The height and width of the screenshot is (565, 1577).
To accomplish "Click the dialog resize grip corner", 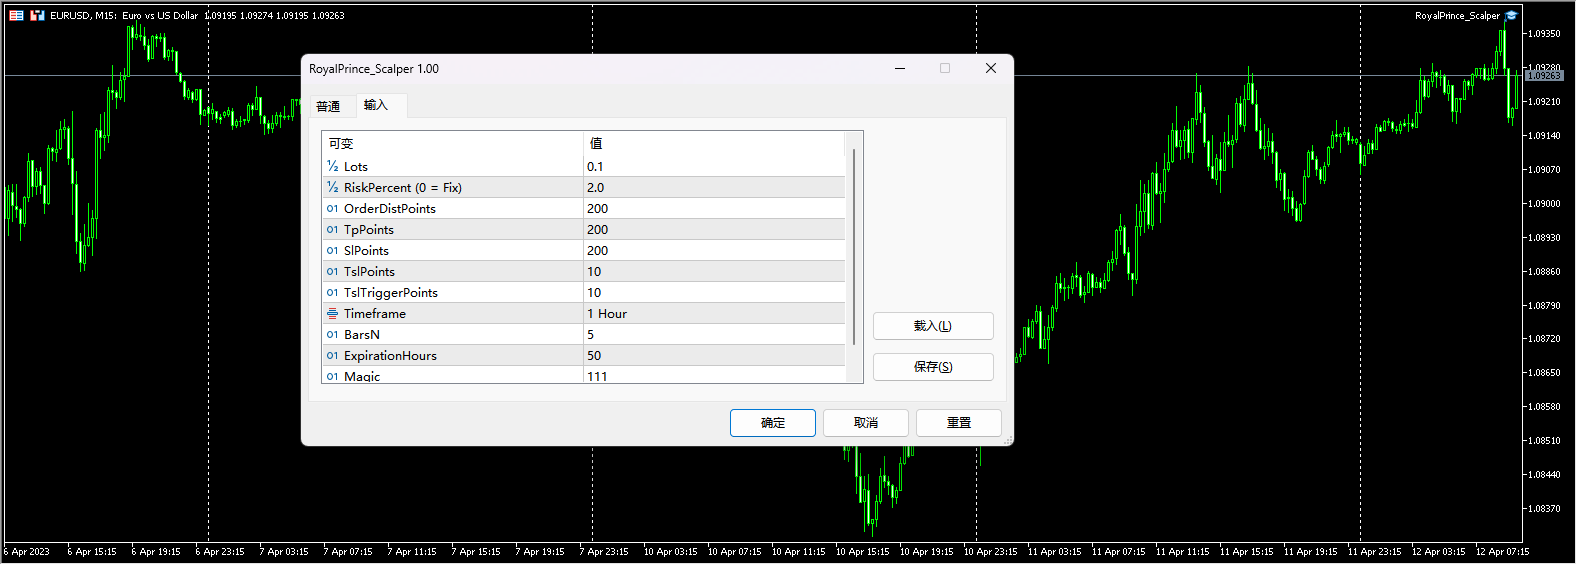I will coord(1008,440).
